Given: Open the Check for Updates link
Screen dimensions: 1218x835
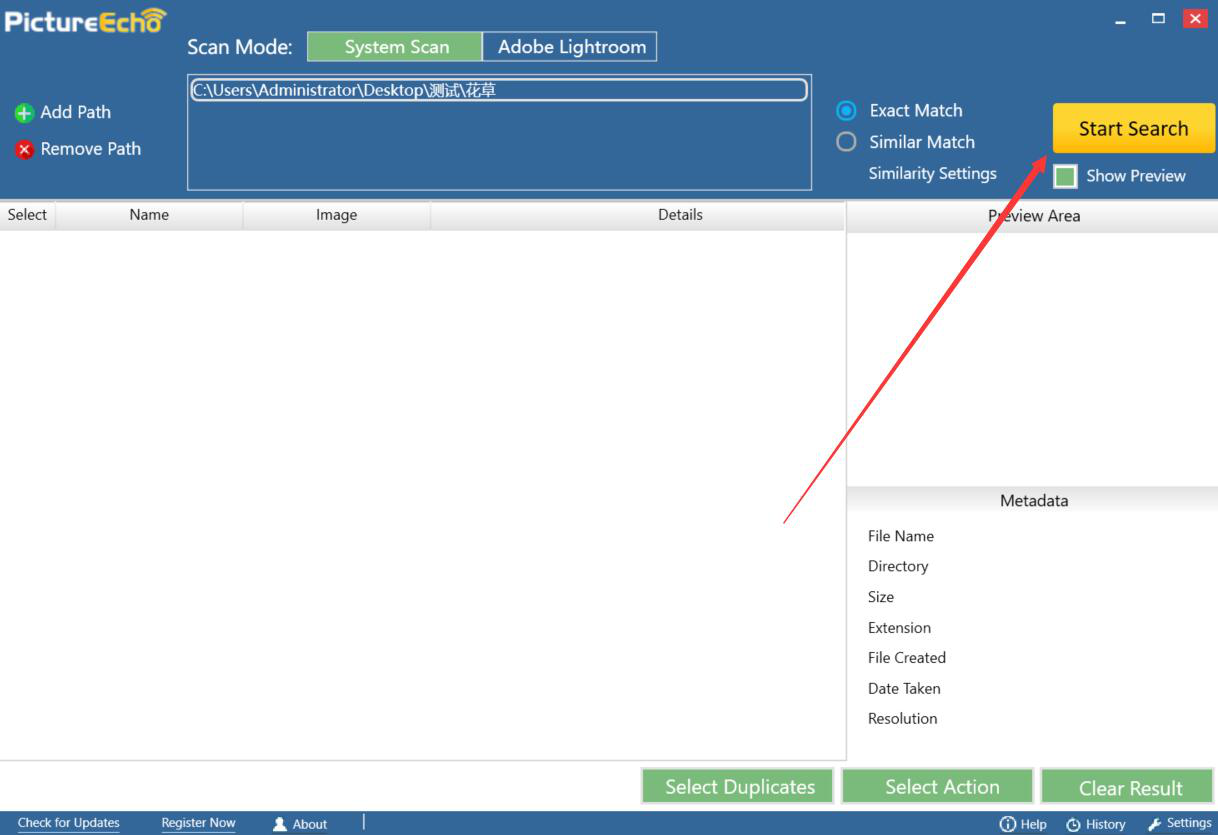Looking at the screenshot, I should tap(69, 823).
